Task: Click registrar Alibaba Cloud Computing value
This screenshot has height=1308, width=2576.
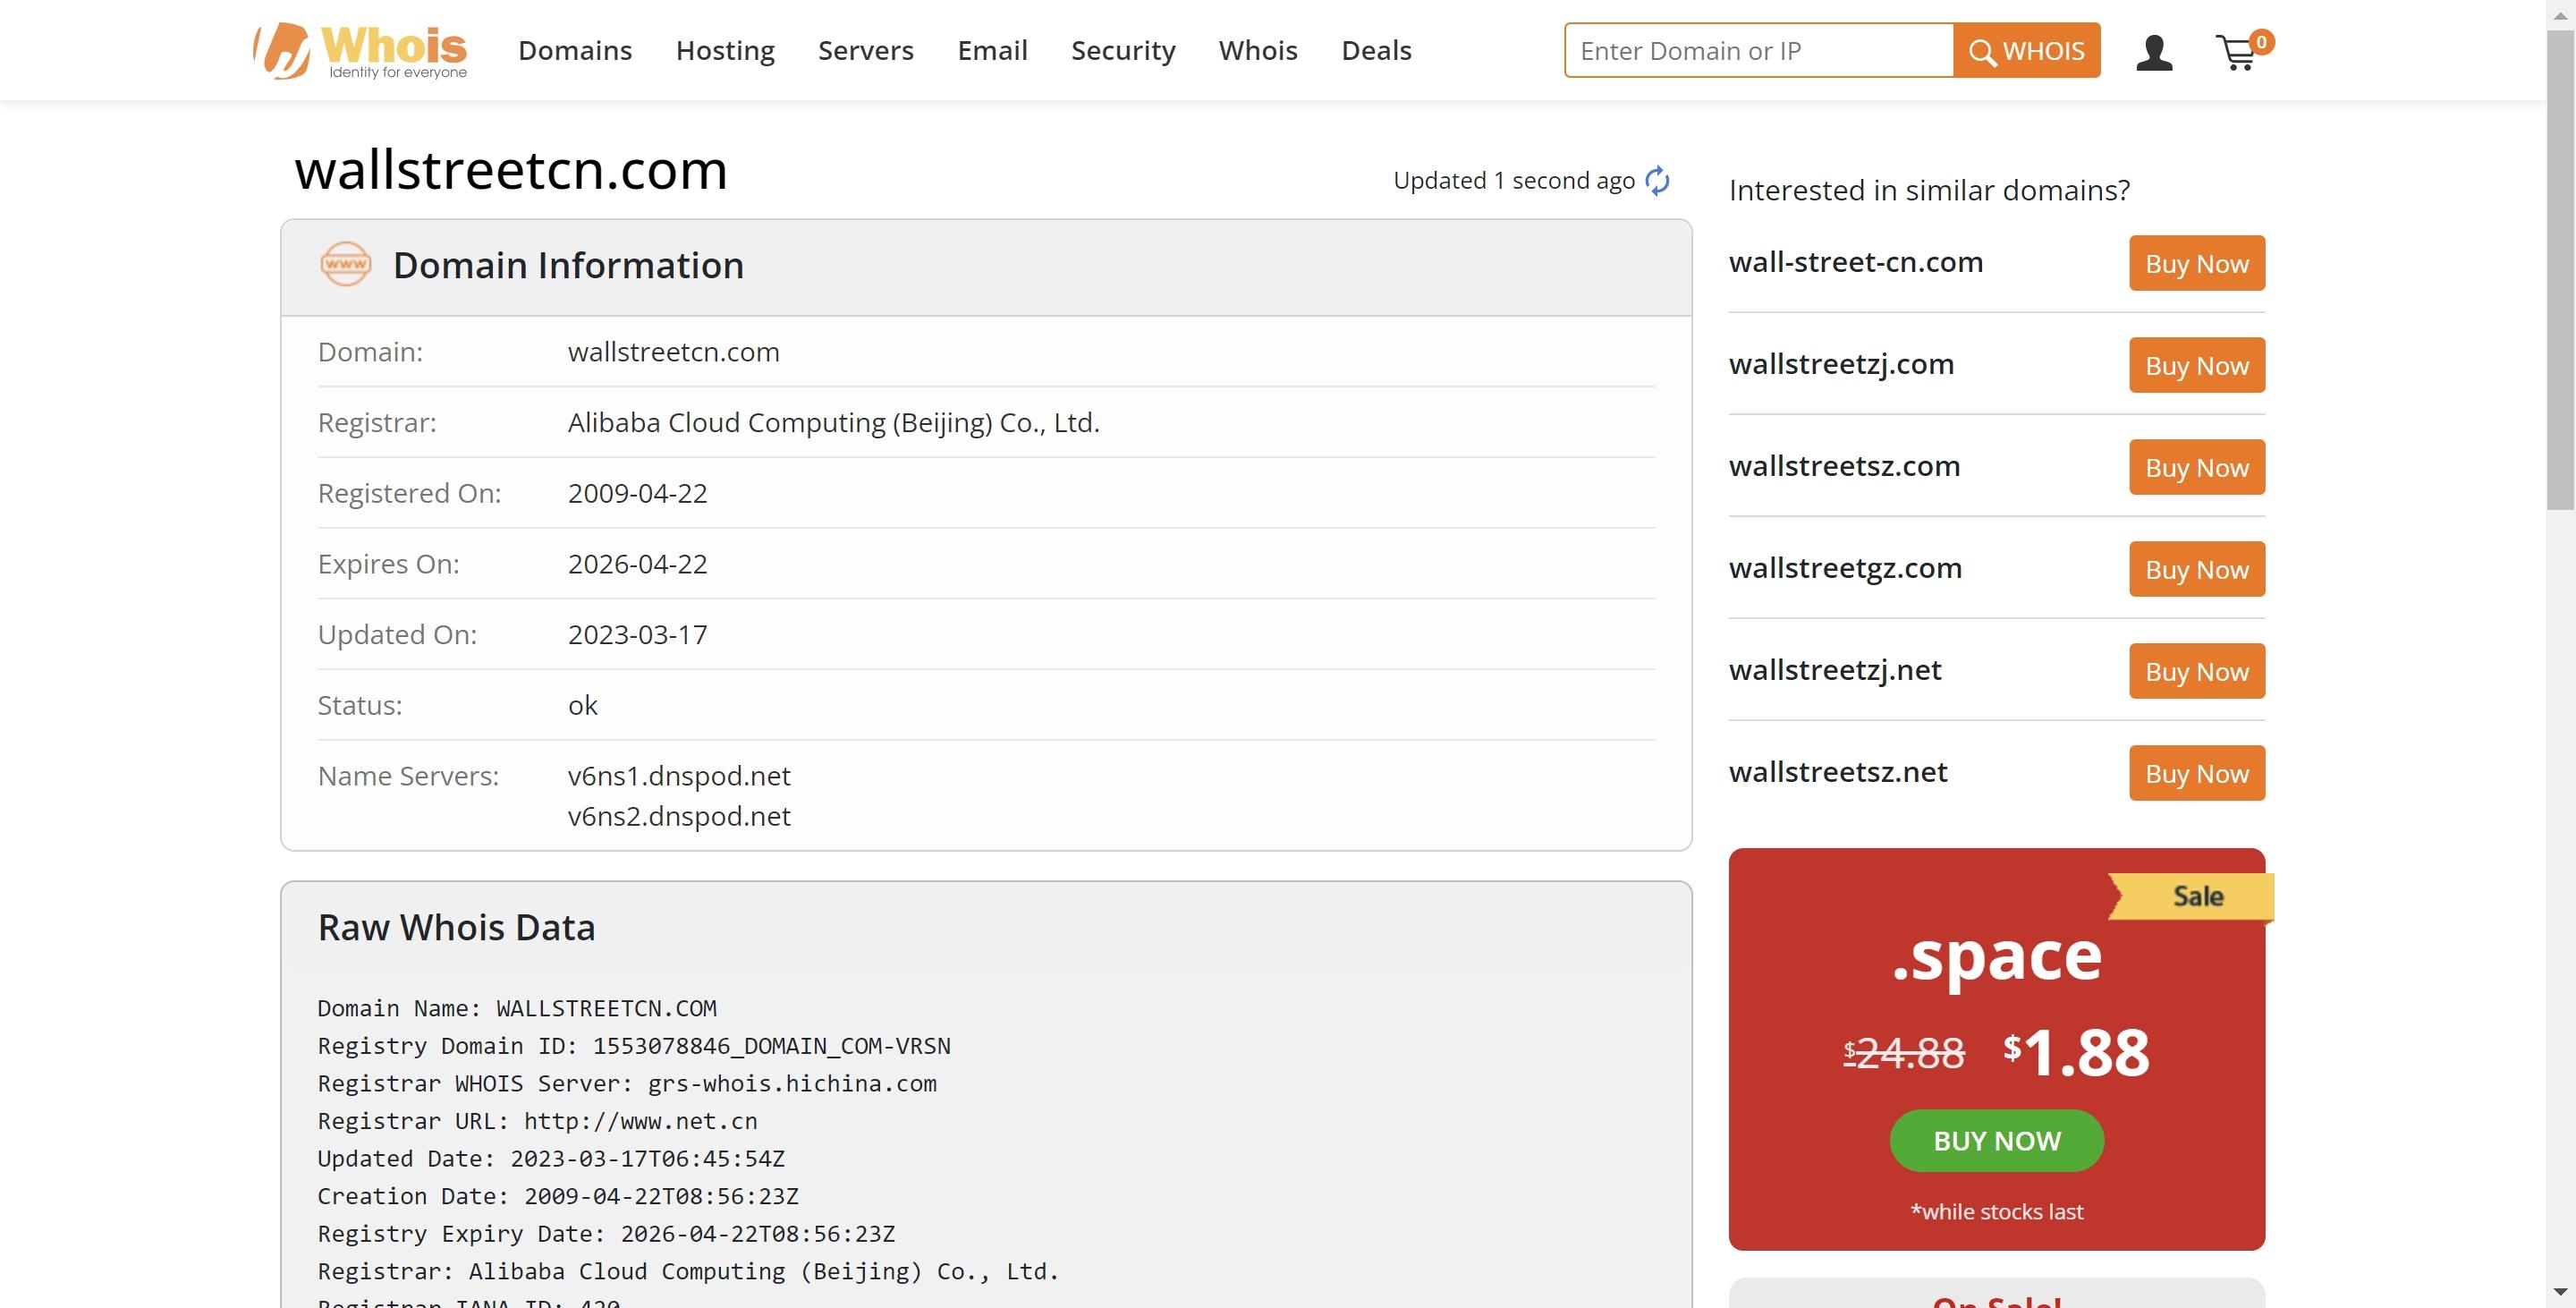Action: pos(833,423)
